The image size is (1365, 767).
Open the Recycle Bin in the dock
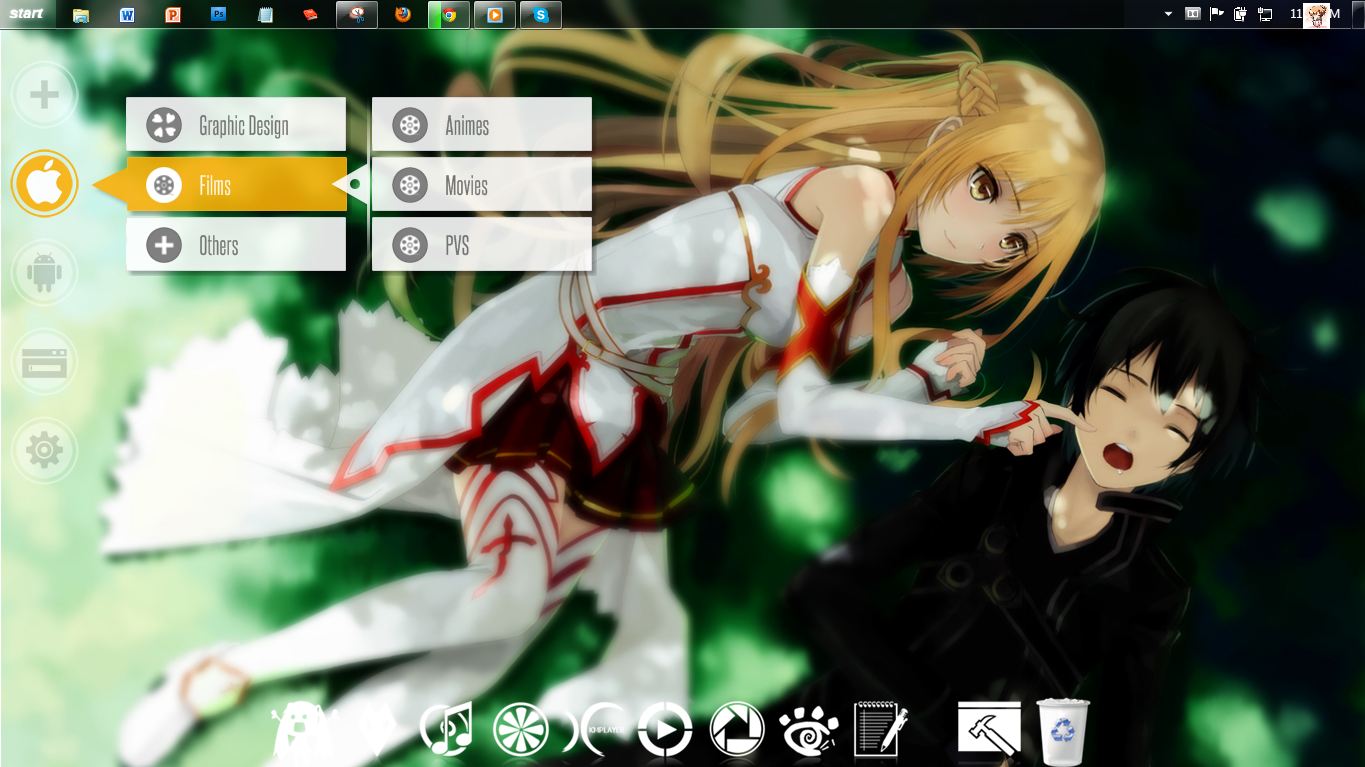pyautogui.click(x=1062, y=729)
